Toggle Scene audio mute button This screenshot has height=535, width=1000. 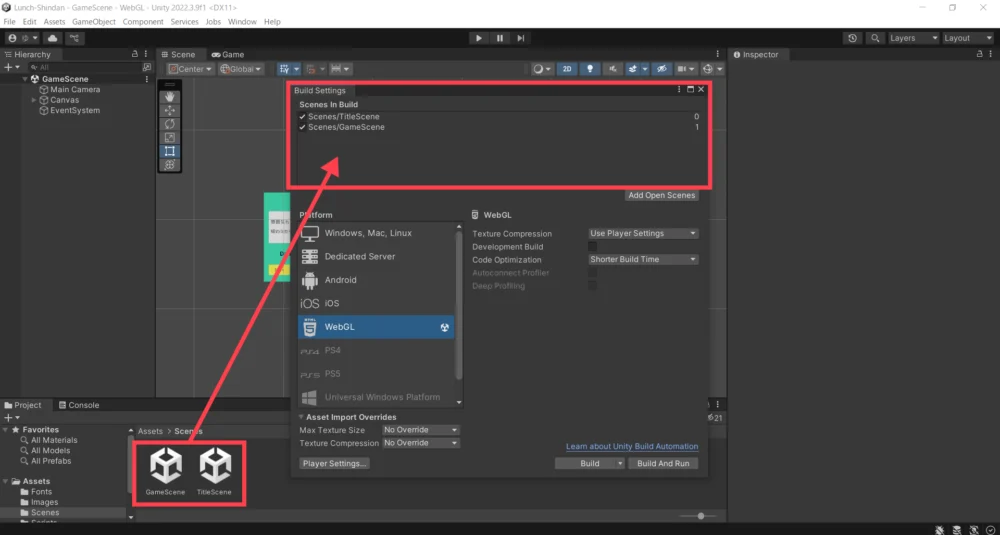(x=613, y=69)
